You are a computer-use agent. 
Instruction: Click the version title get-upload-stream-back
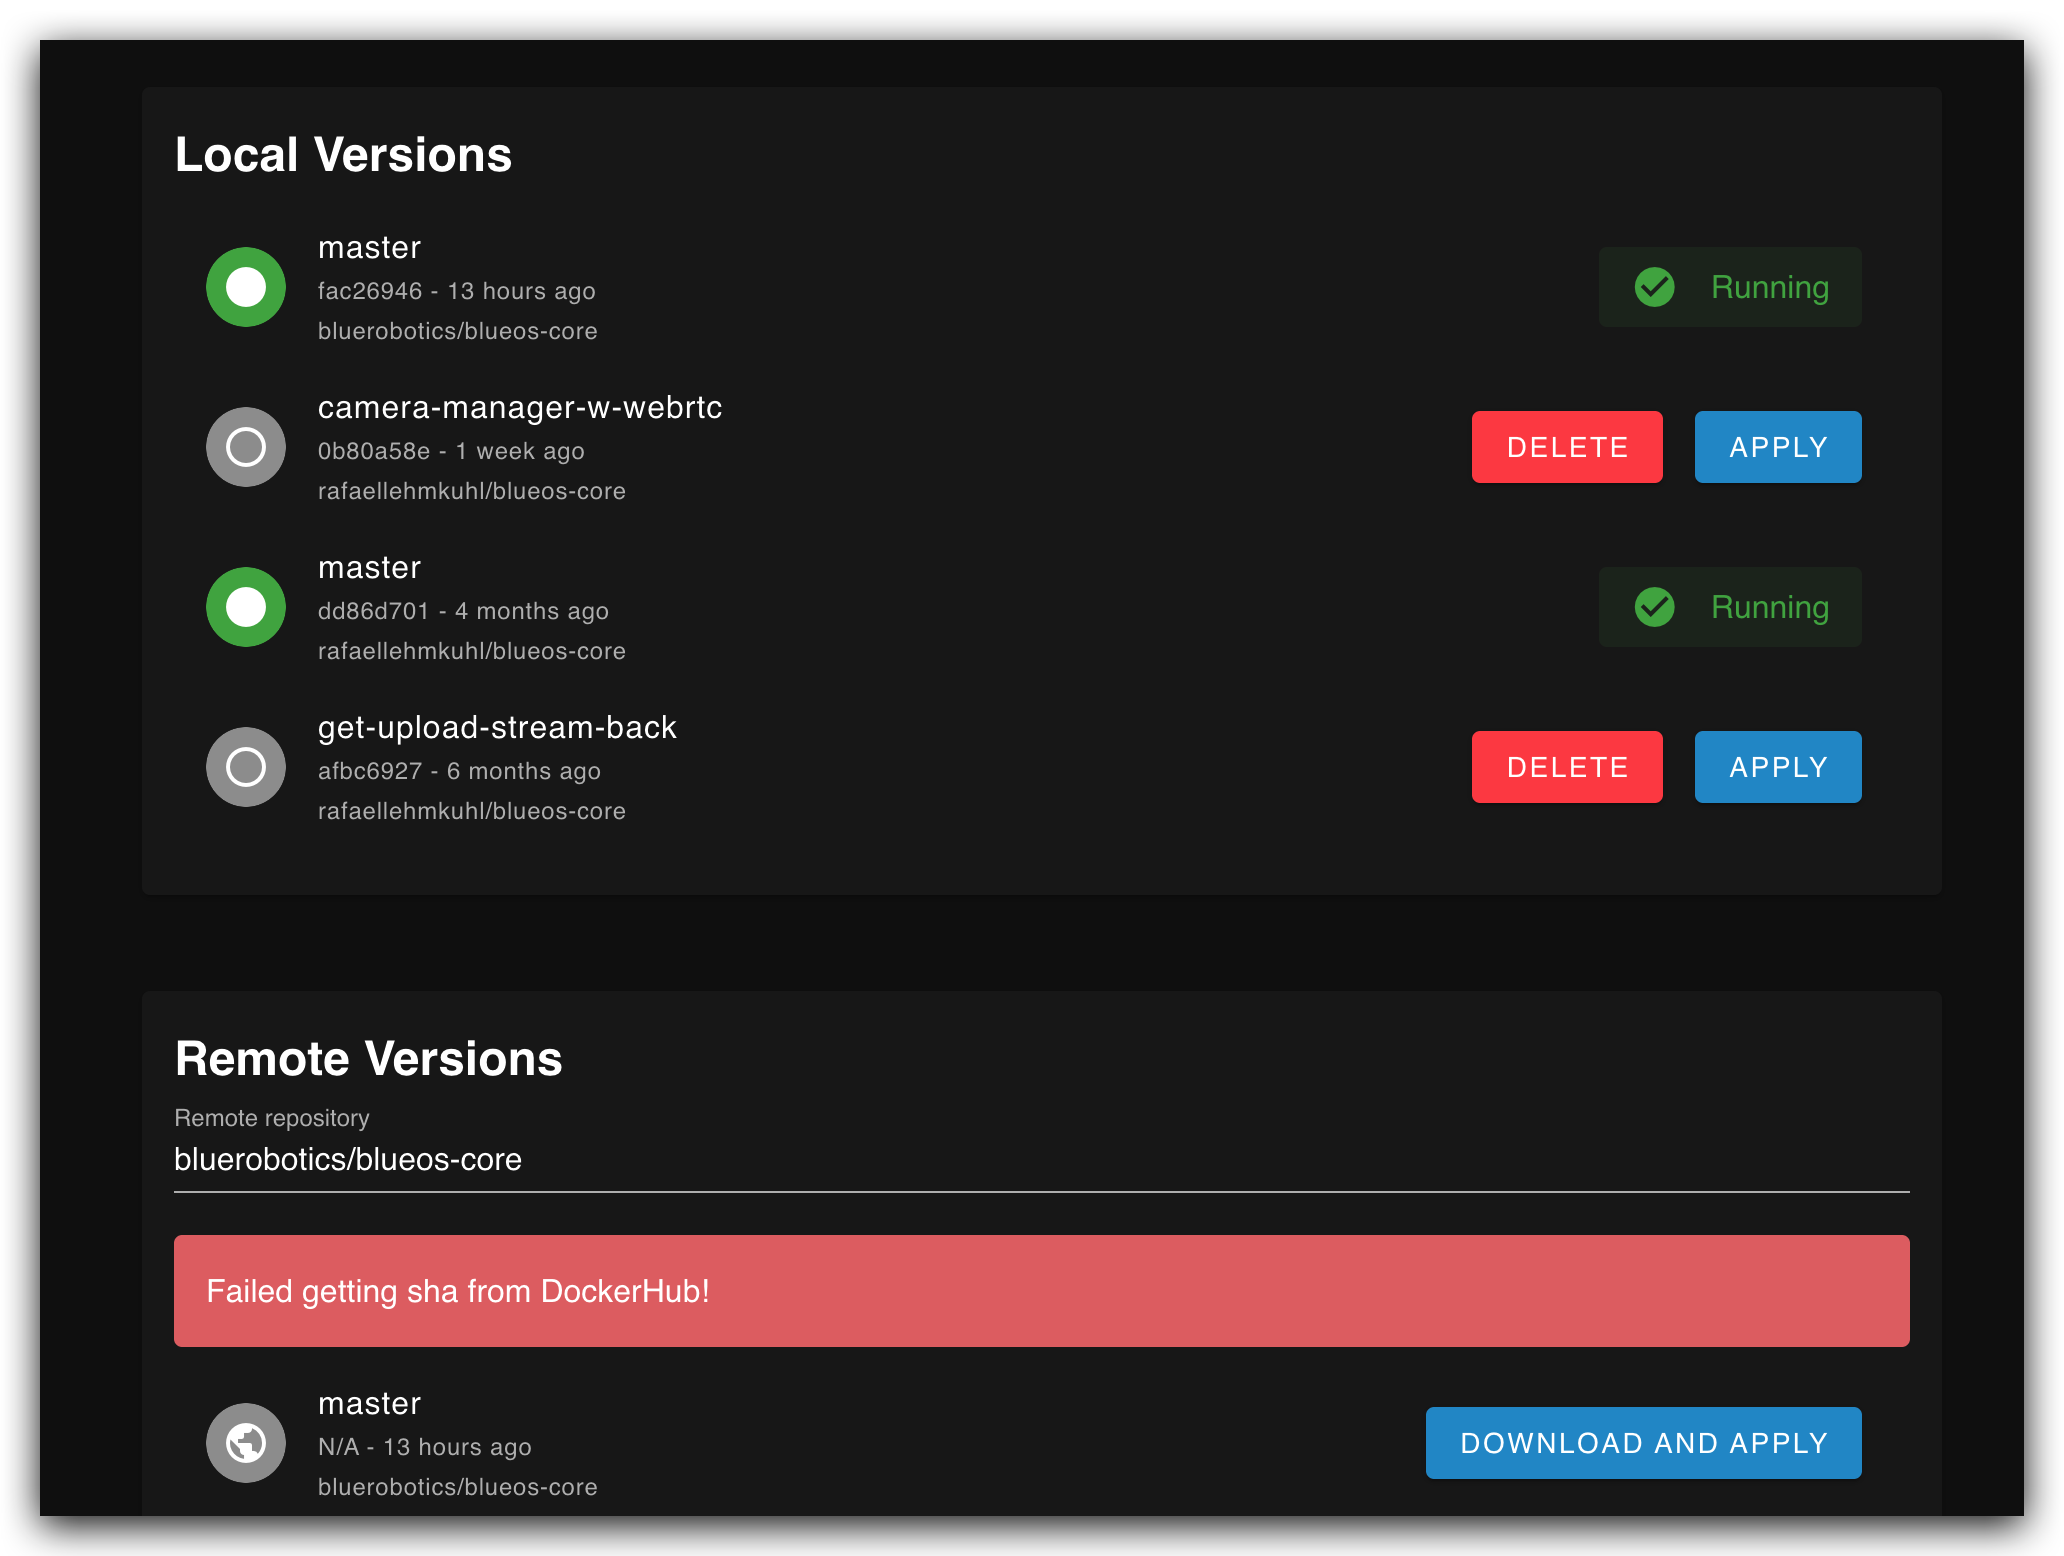[497, 727]
